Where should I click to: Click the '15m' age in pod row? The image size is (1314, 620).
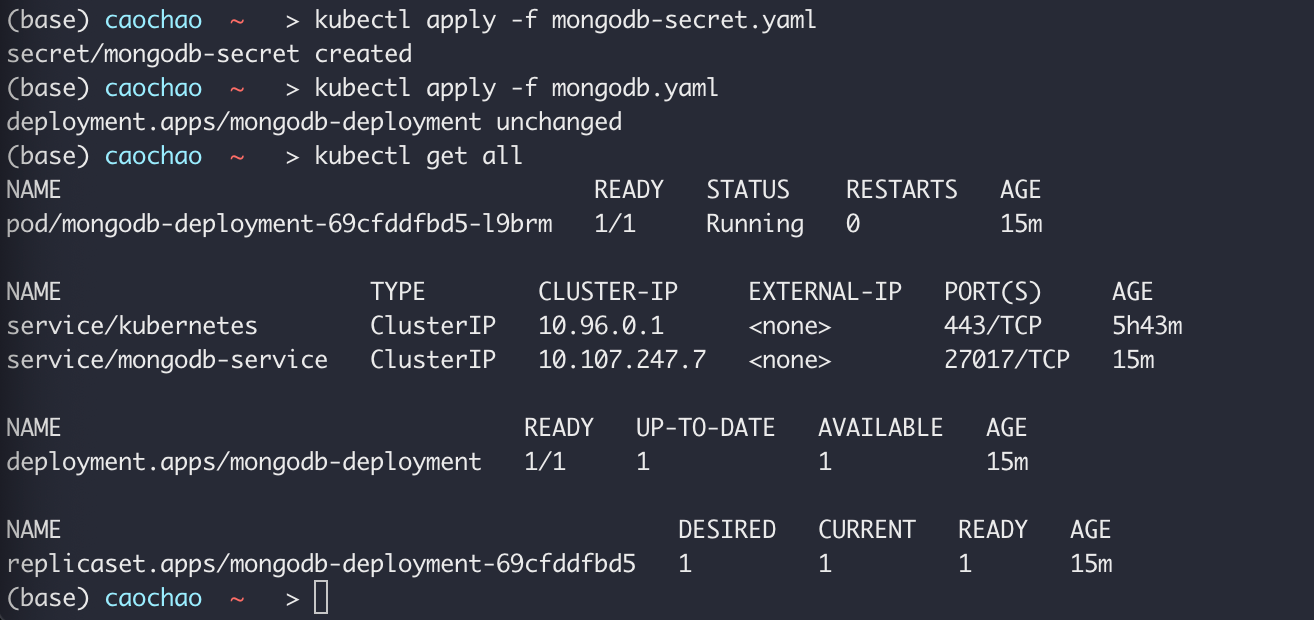[x=1021, y=224]
